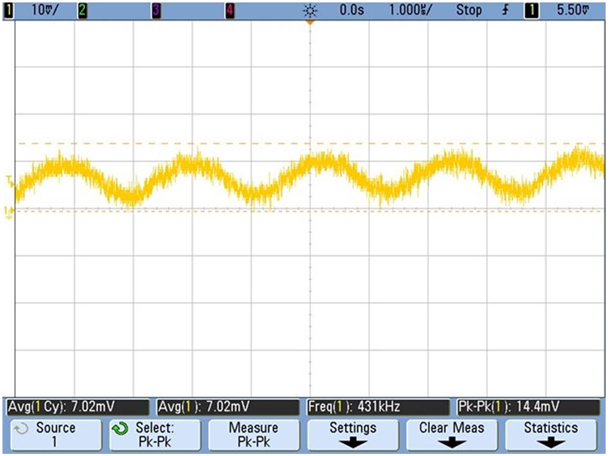
Task: Click the rising edge trigger symbol
Action: coord(505,10)
